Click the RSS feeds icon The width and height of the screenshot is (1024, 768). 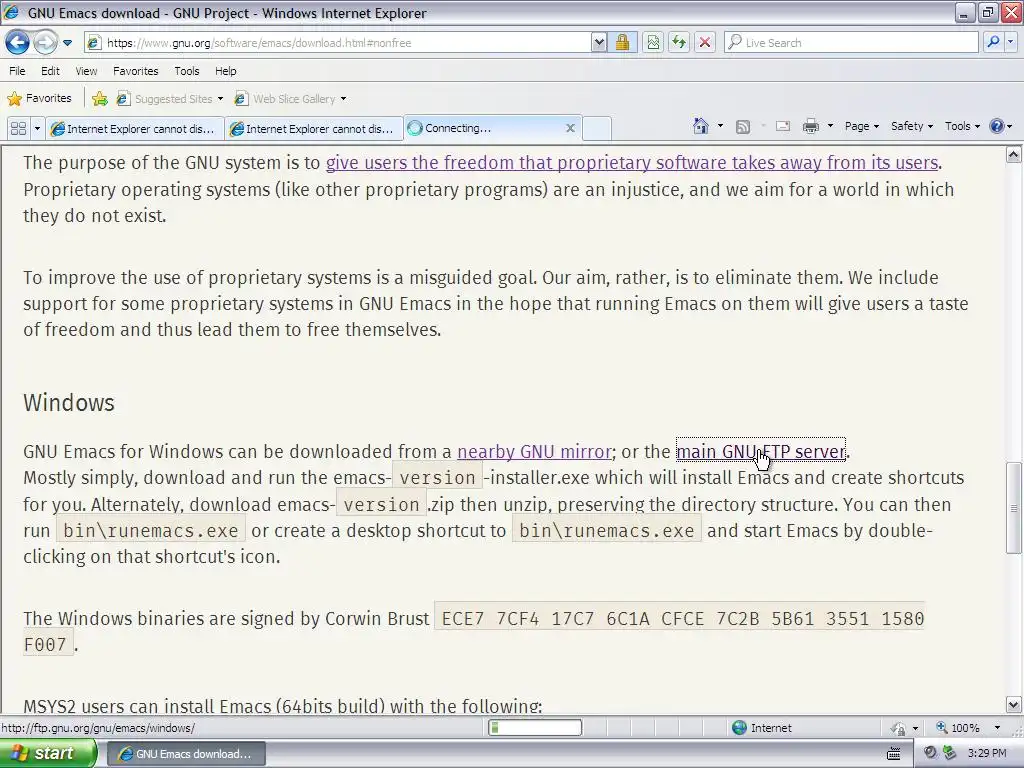743,127
